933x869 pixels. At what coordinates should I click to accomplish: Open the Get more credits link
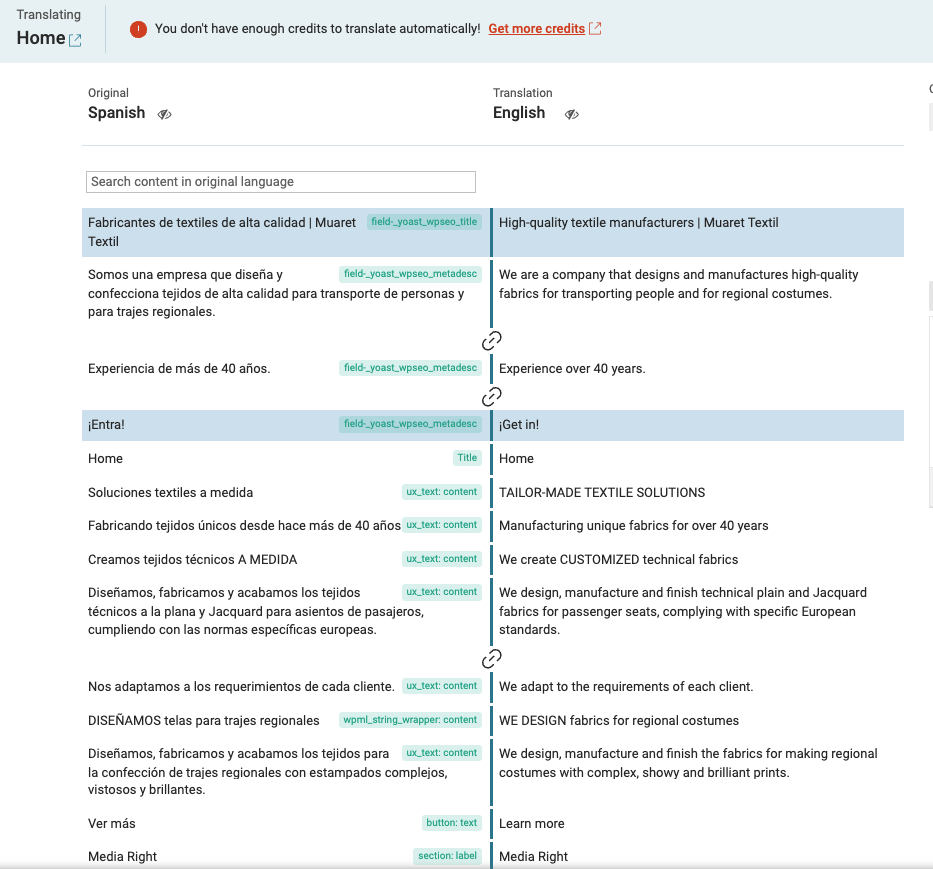point(536,29)
